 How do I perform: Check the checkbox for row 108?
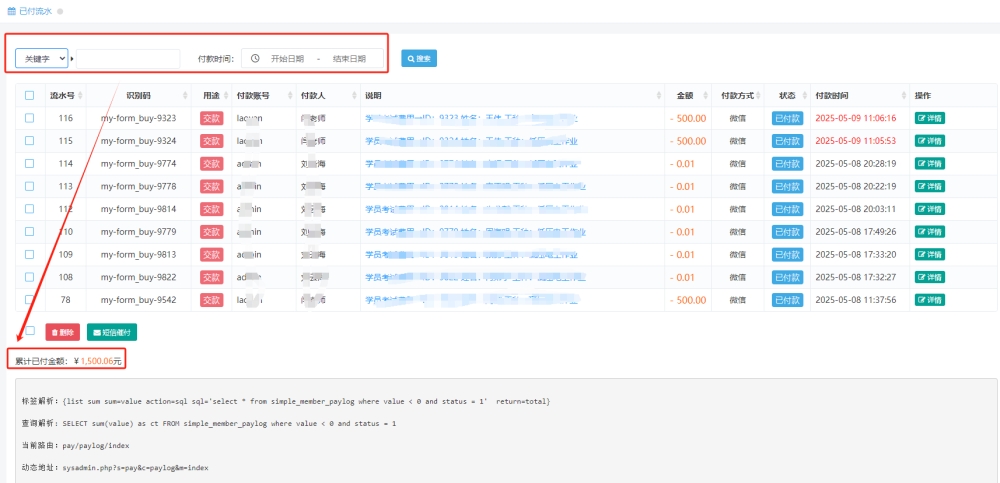(29, 277)
